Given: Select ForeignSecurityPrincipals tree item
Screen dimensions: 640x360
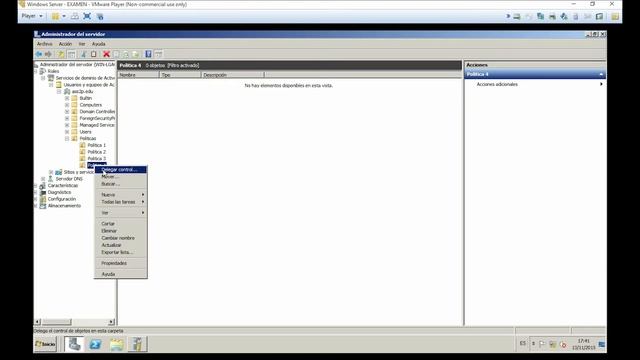Looking at the screenshot, I should pos(97,118).
